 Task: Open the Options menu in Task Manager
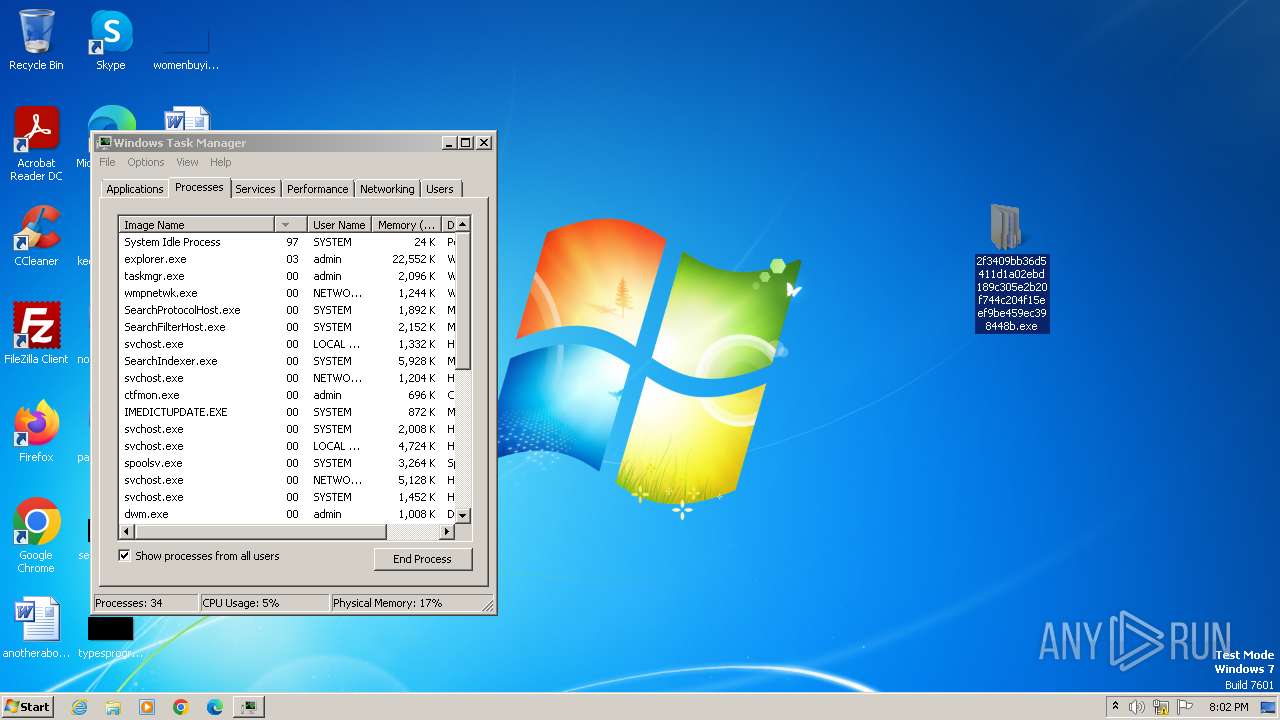[x=145, y=162]
